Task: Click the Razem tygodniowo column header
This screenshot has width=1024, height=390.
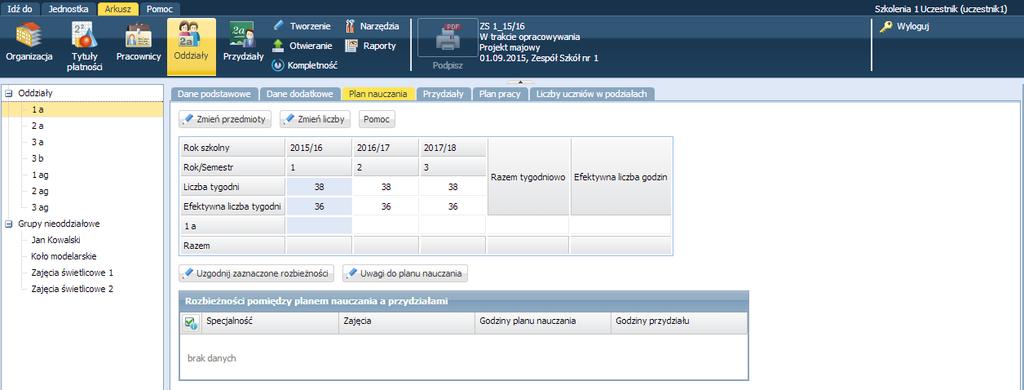Action: pyautogui.click(x=528, y=177)
